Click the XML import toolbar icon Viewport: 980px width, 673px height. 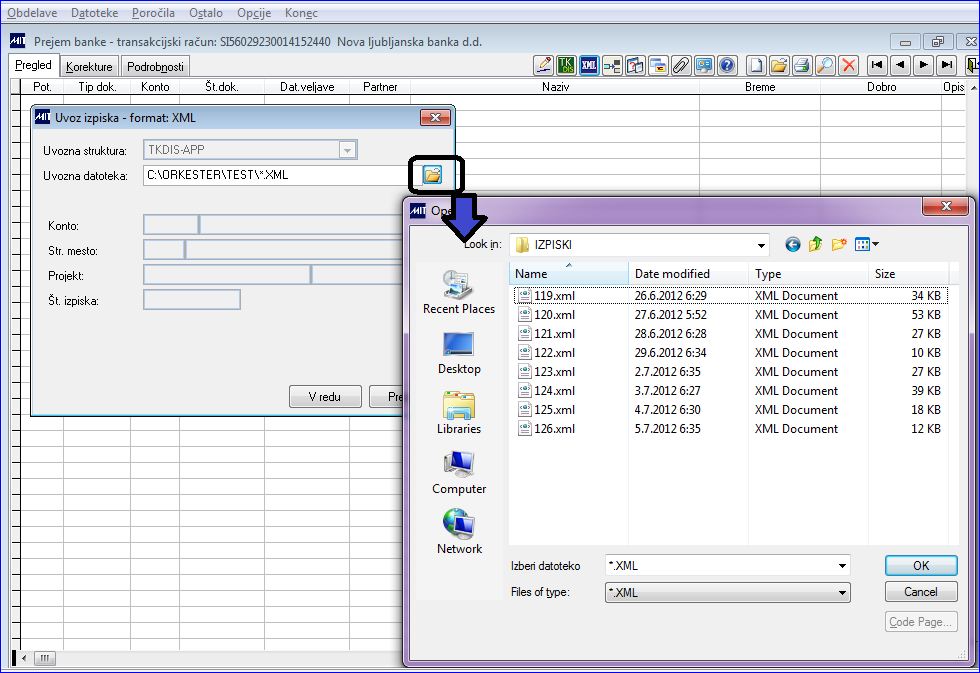[x=589, y=65]
